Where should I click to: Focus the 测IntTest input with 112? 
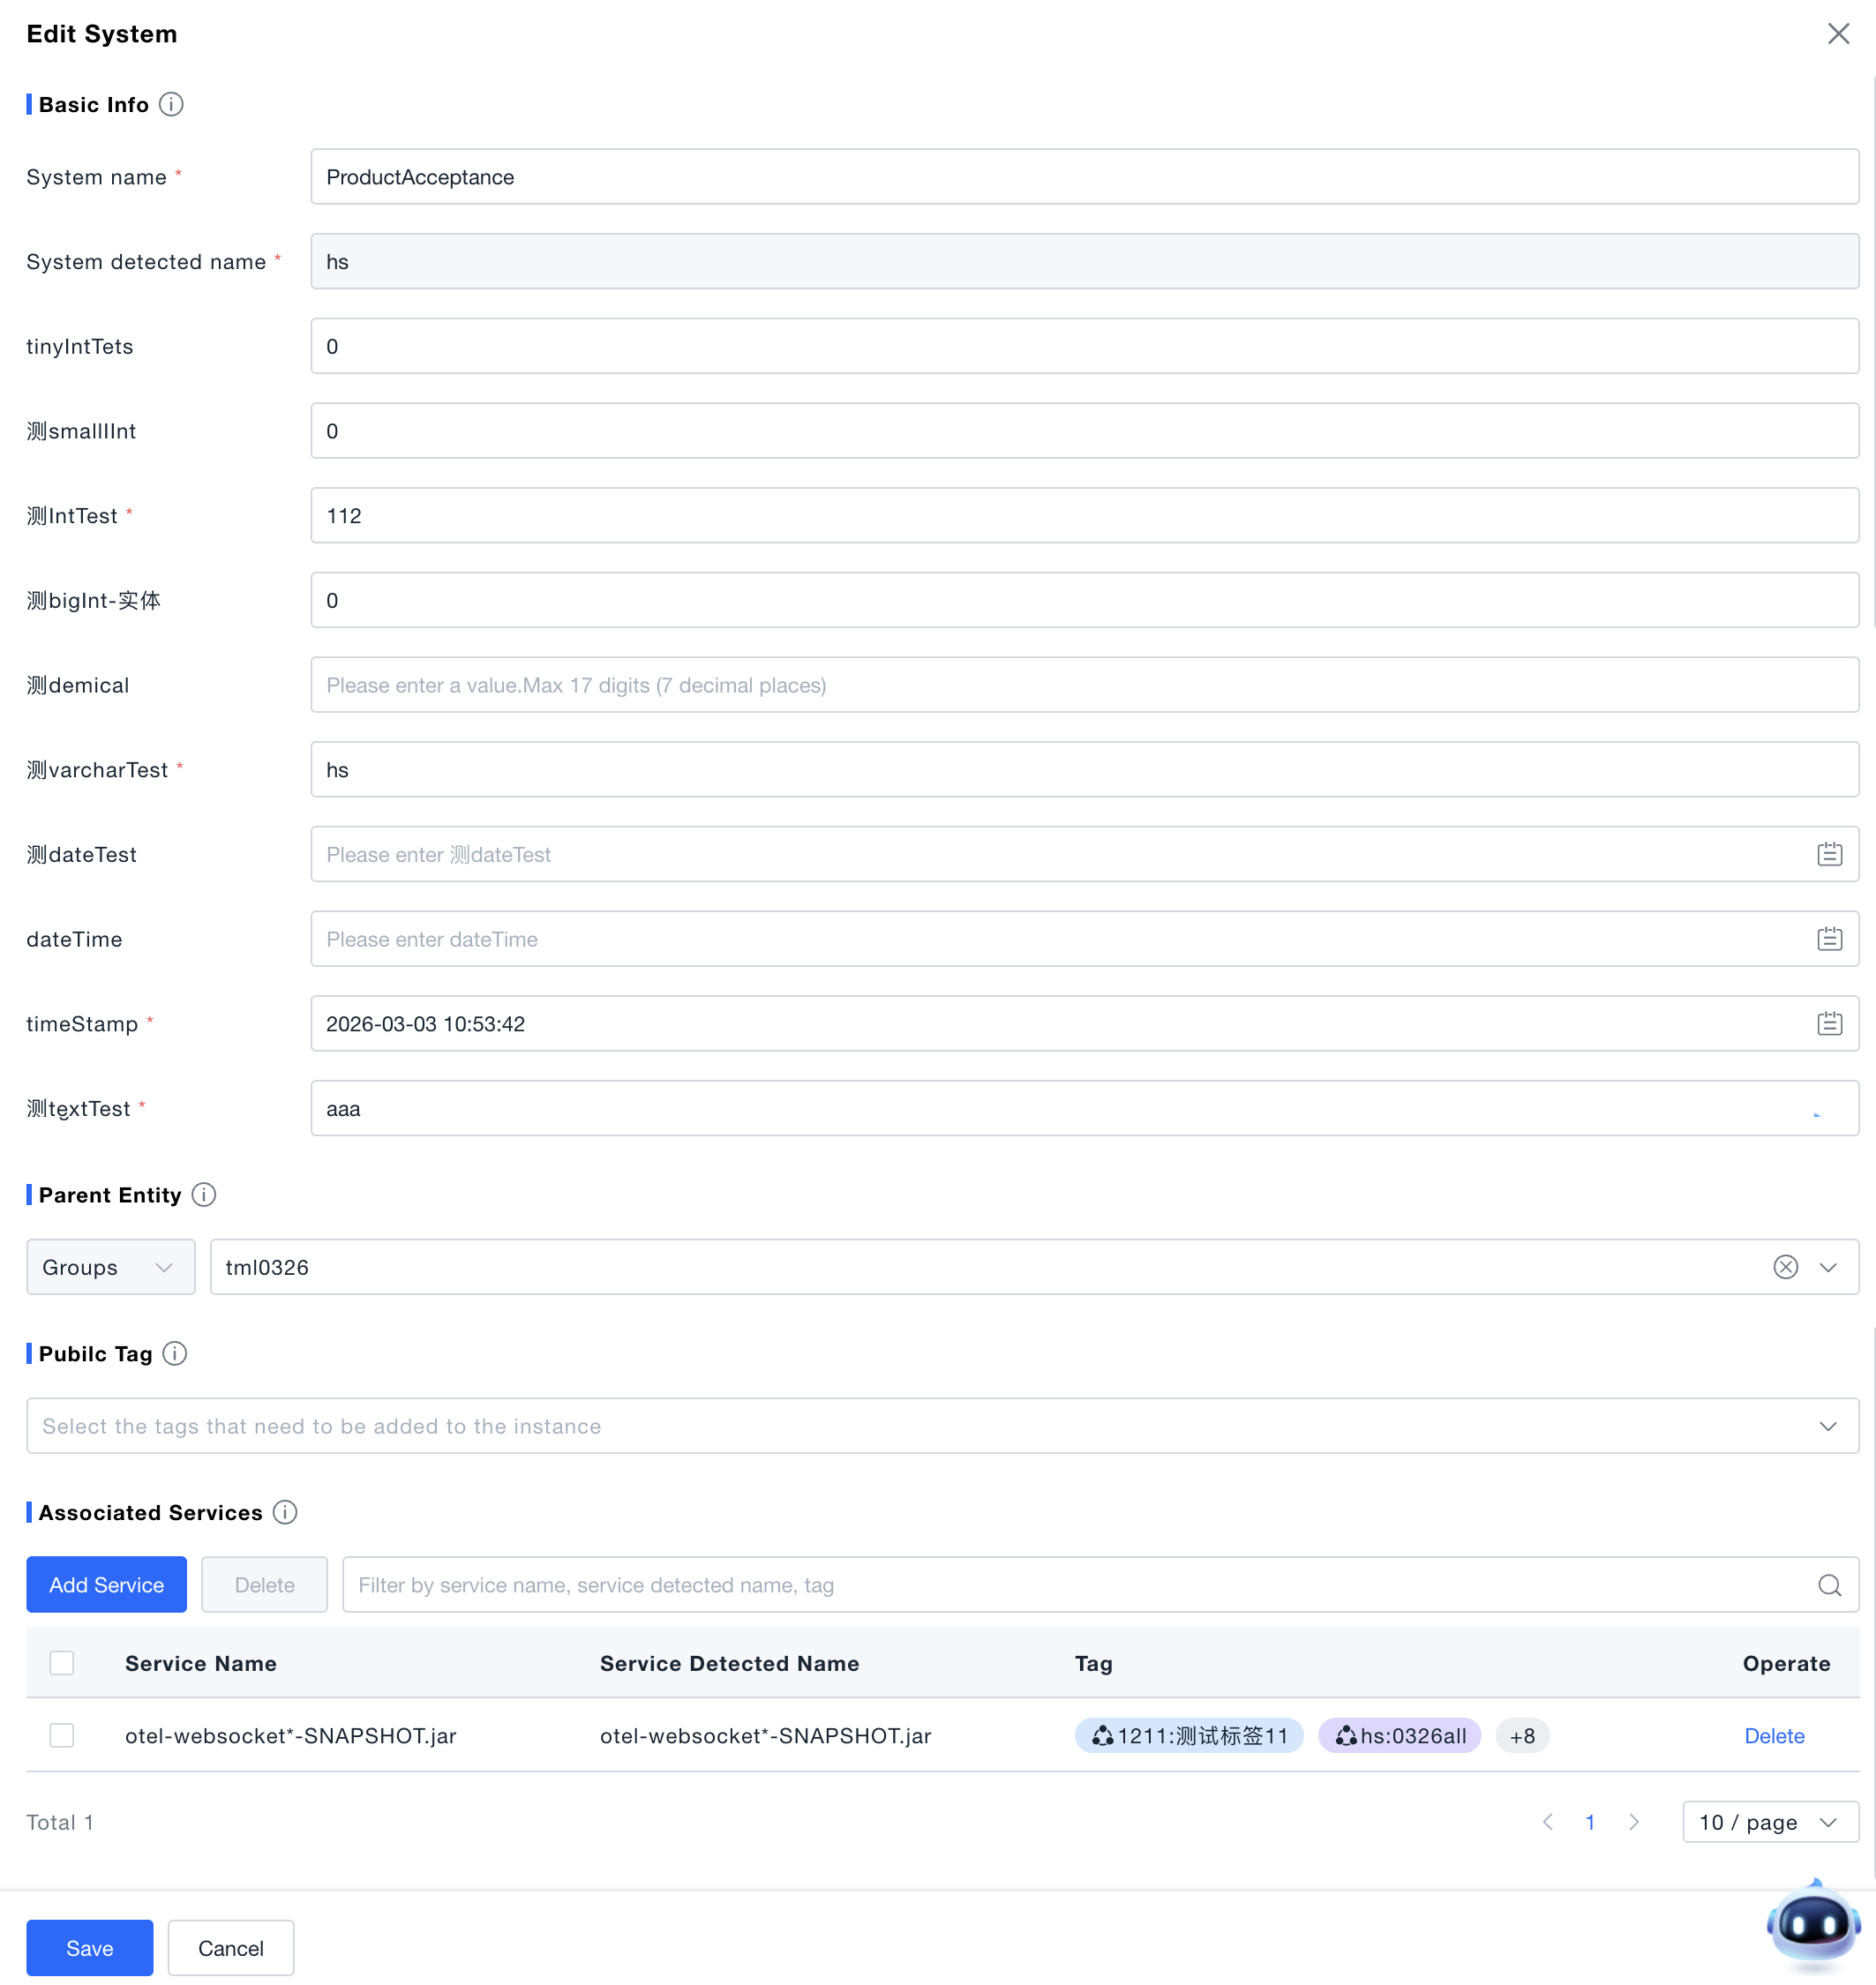click(x=1084, y=516)
